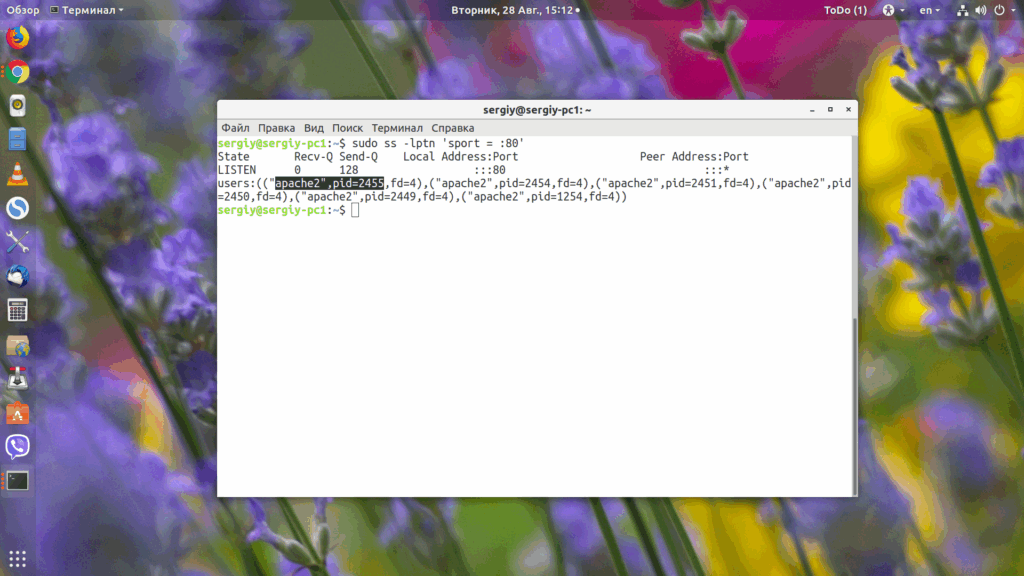Maximize the terminal window
The width and height of the screenshot is (1024, 576).
(830, 110)
